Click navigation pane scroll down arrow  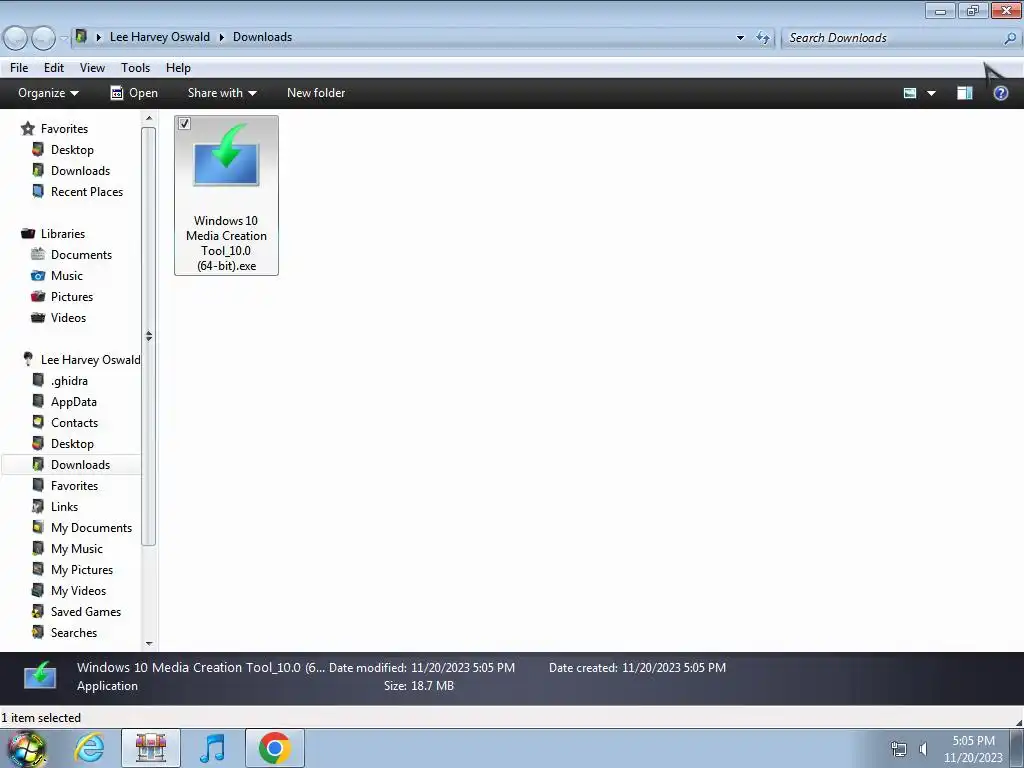click(x=149, y=643)
